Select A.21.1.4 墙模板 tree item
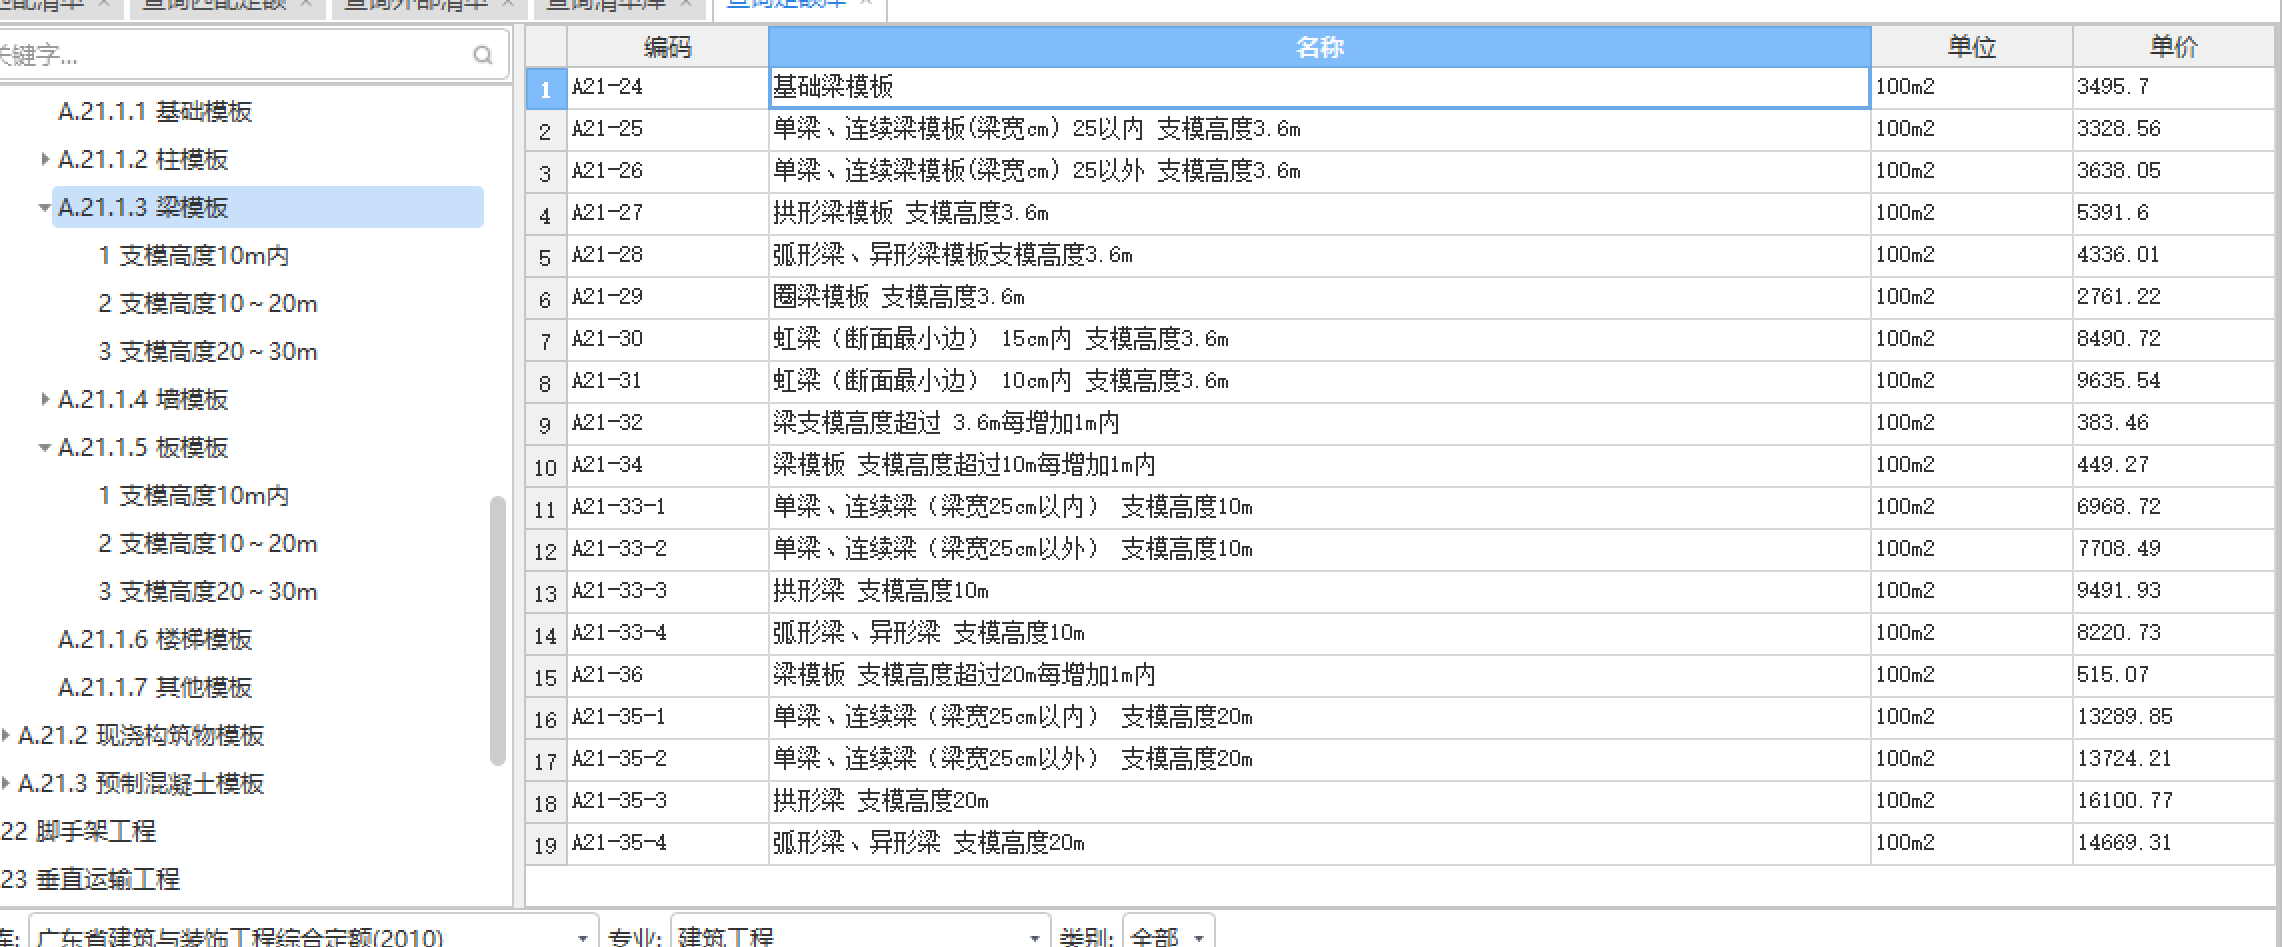The width and height of the screenshot is (2282, 947). pyautogui.click(x=143, y=399)
